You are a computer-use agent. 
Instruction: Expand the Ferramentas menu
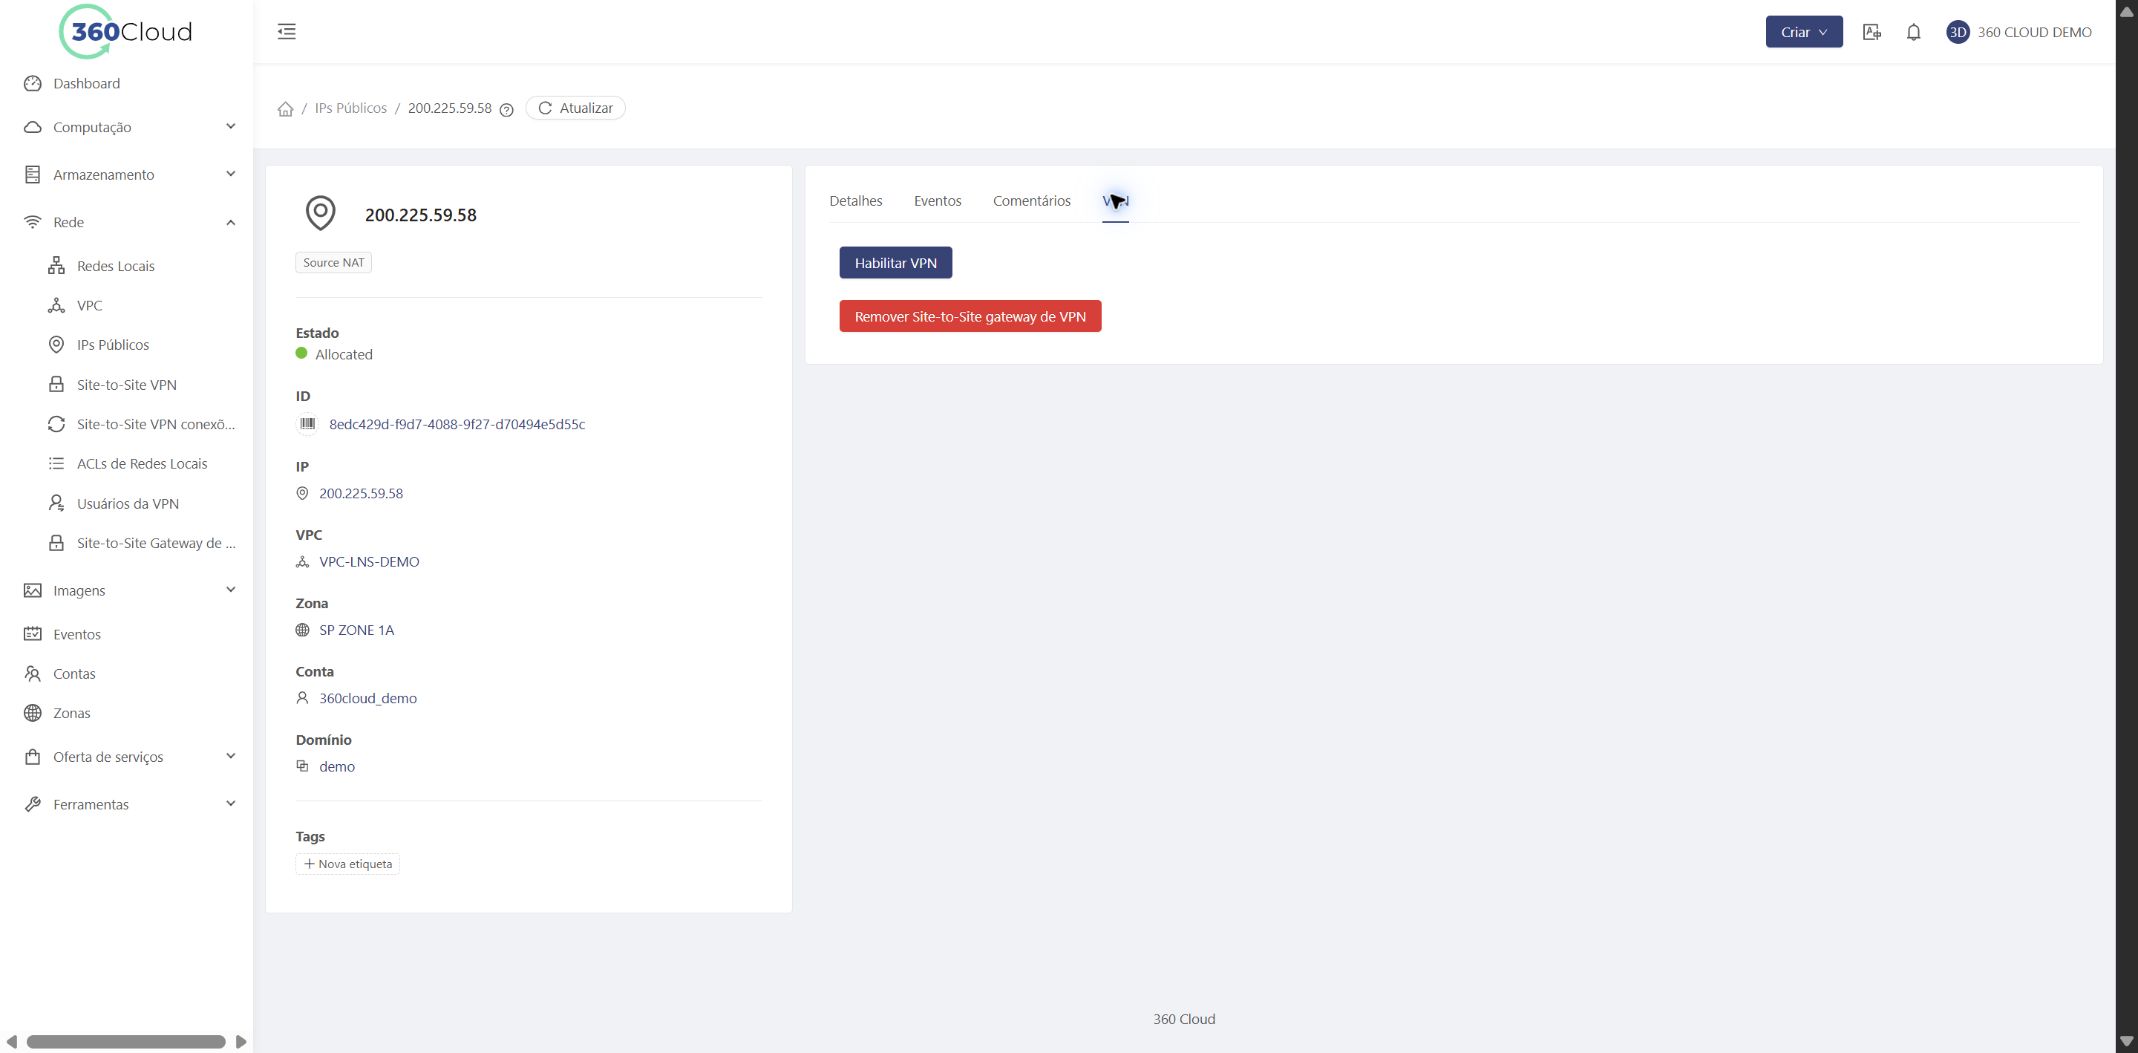126,804
